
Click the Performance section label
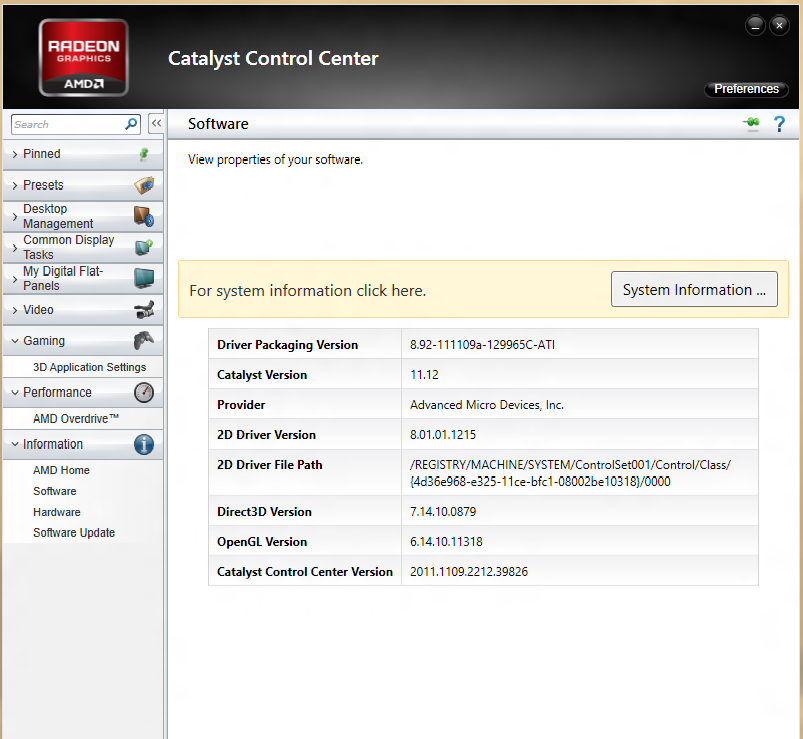pos(57,392)
